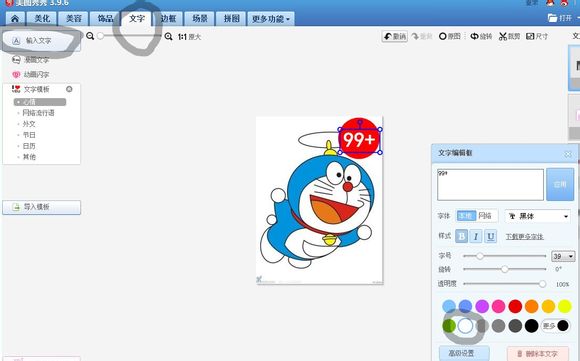The width and height of the screenshot is (580, 361).
Task: Pick the green color swatch
Action: pyautogui.click(x=449, y=326)
